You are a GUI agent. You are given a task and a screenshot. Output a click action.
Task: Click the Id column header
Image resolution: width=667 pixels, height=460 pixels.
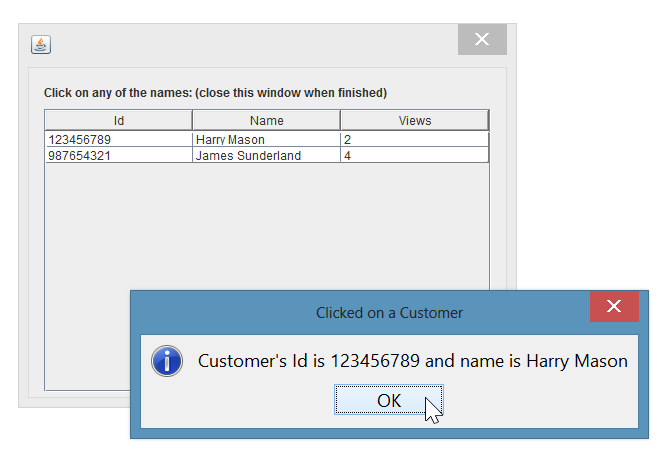(x=119, y=120)
